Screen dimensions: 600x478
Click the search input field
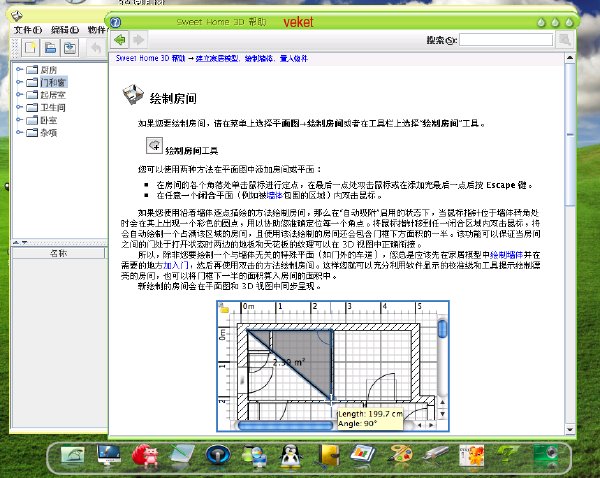point(506,40)
